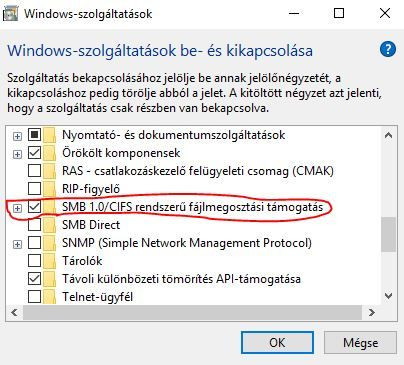The height and width of the screenshot is (365, 404).
Task: Enable the Telnet-ügyfél checkbox
Action: (x=34, y=296)
